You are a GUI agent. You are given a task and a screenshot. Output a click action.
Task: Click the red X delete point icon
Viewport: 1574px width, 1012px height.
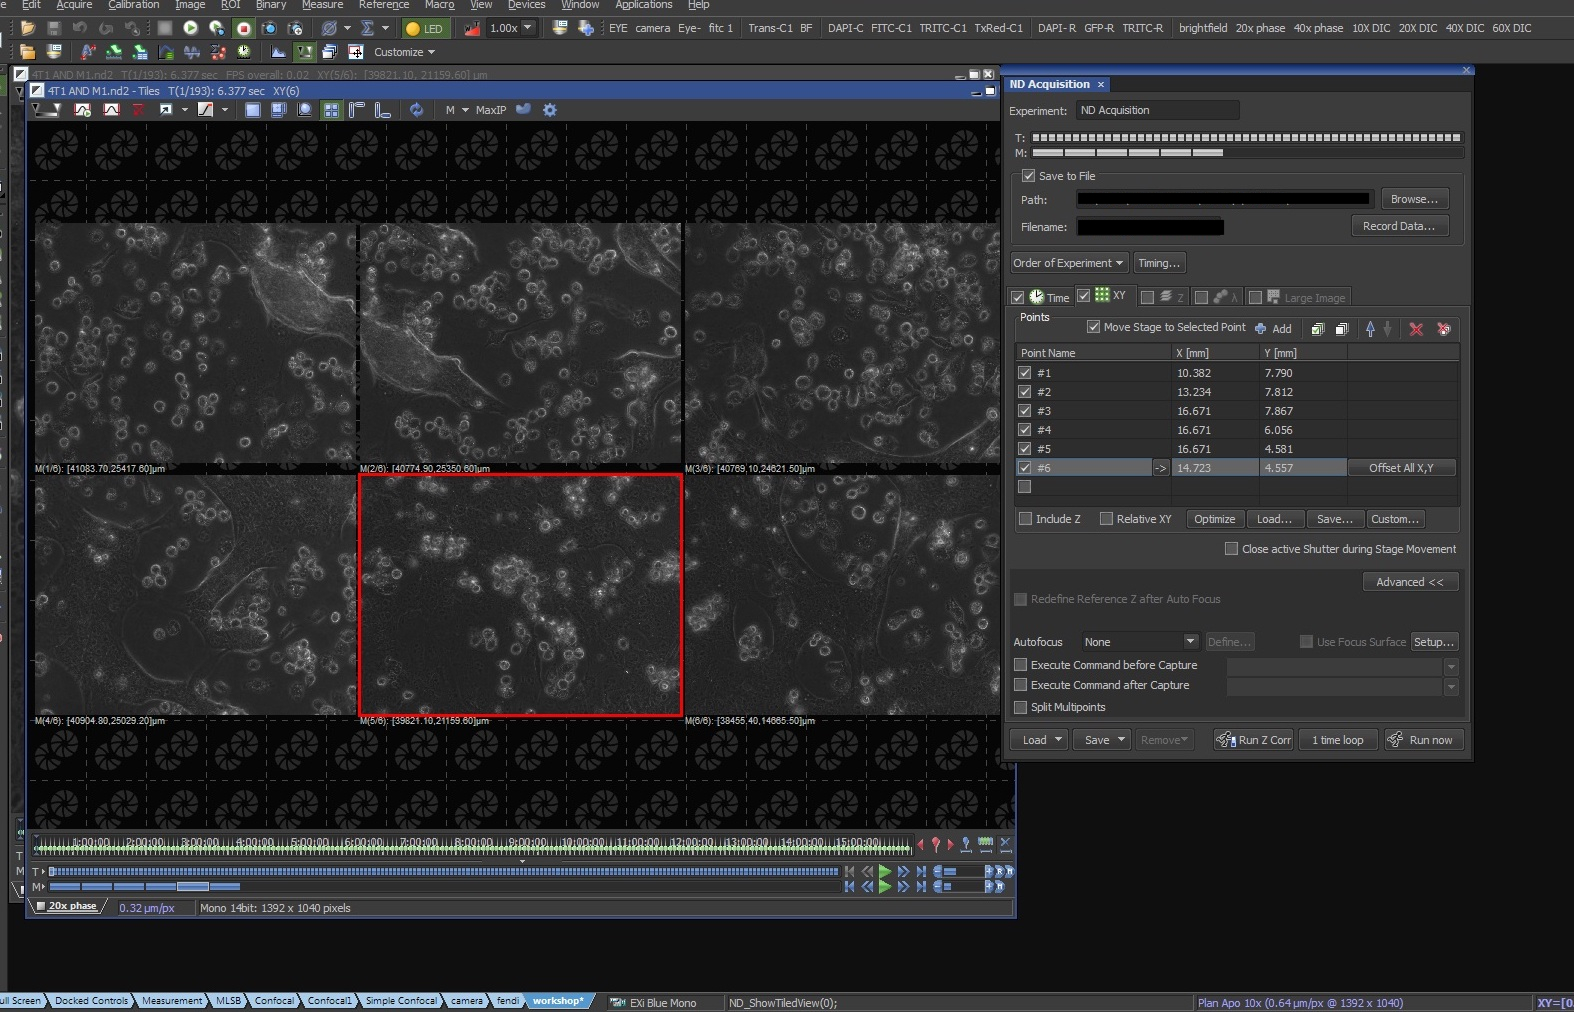1416,329
